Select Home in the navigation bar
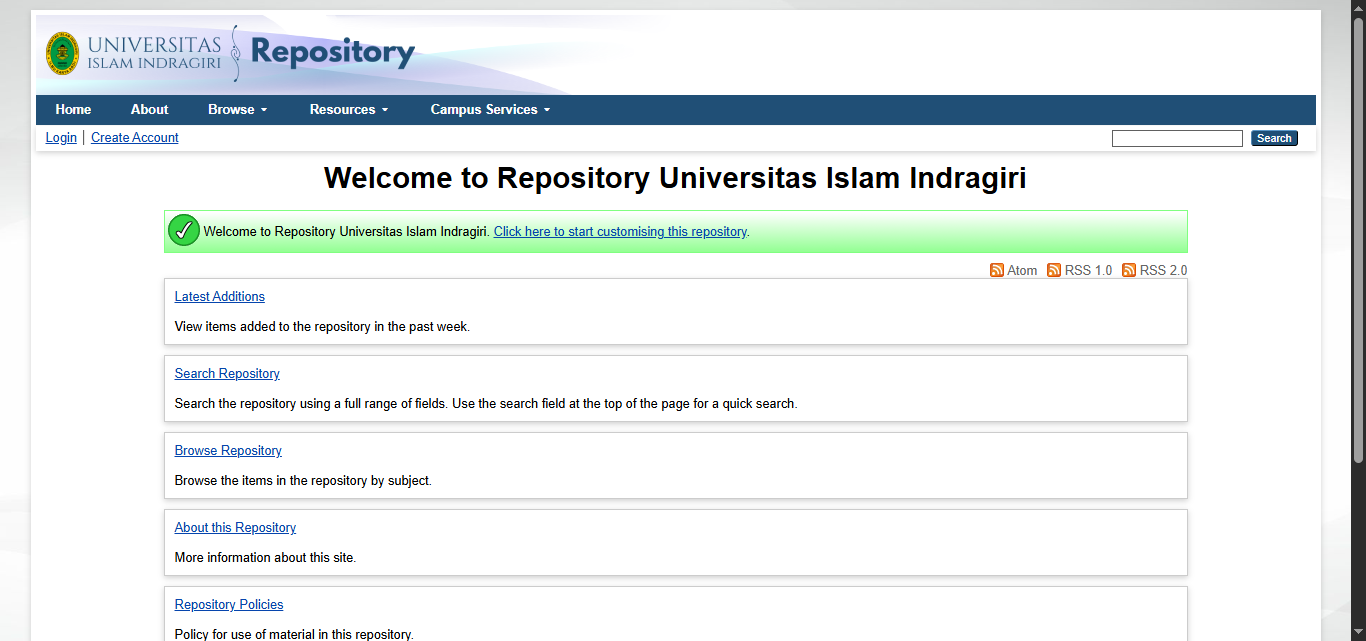 click(73, 109)
